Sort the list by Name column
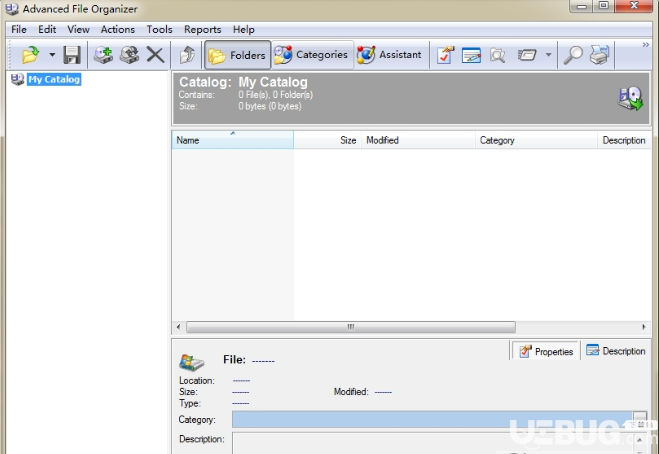 pyautogui.click(x=232, y=140)
